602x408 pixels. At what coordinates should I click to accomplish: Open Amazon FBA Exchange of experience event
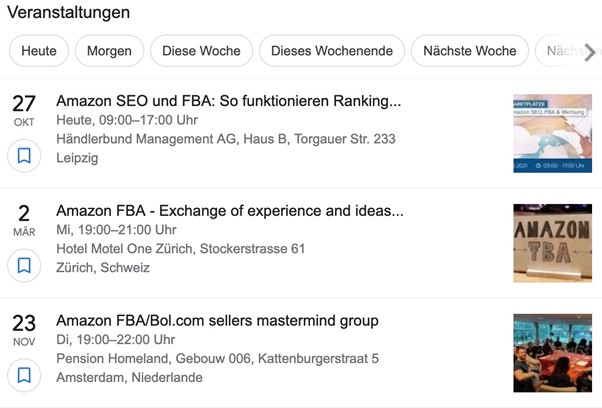pyautogui.click(x=230, y=211)
